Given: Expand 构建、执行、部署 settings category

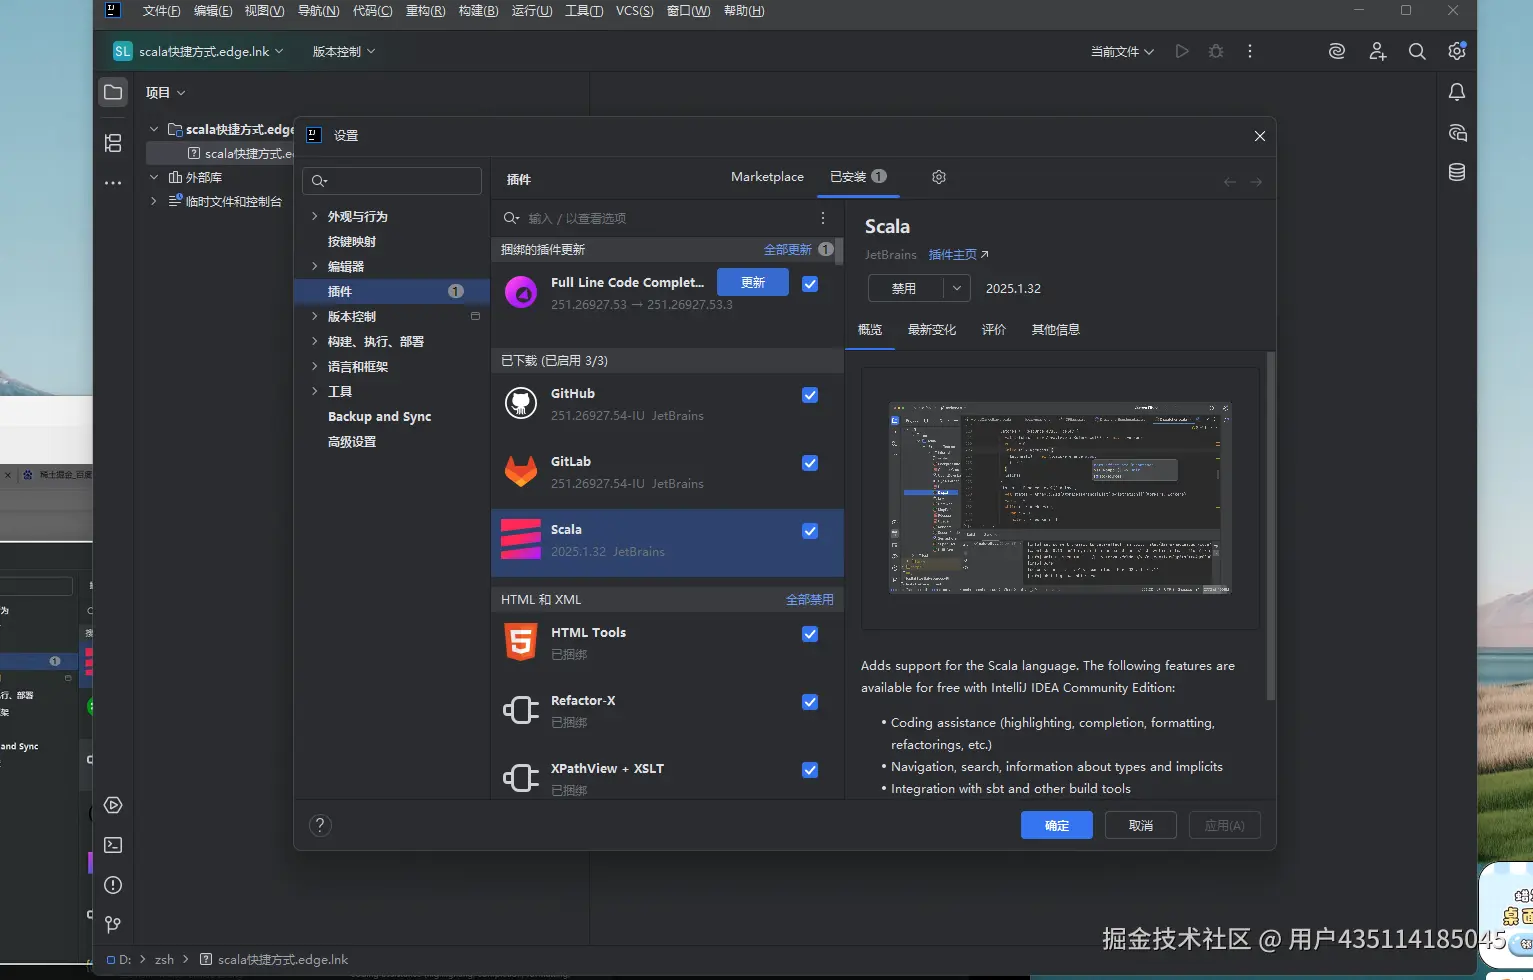Looking at the screenshot, I should 314,341.
